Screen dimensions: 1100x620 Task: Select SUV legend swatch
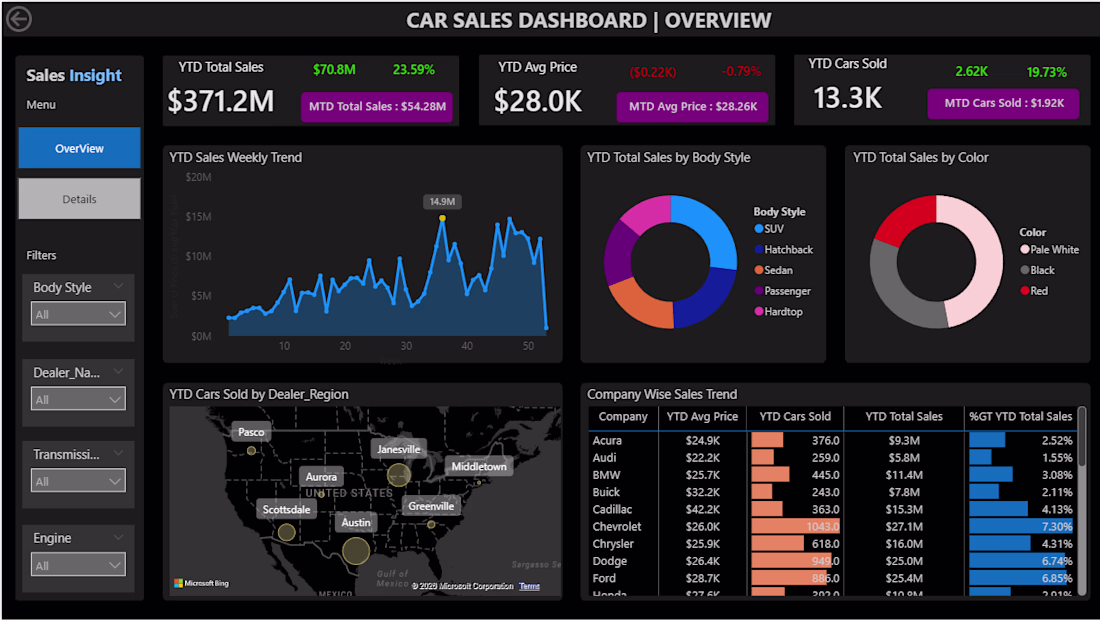pos(758,229)
